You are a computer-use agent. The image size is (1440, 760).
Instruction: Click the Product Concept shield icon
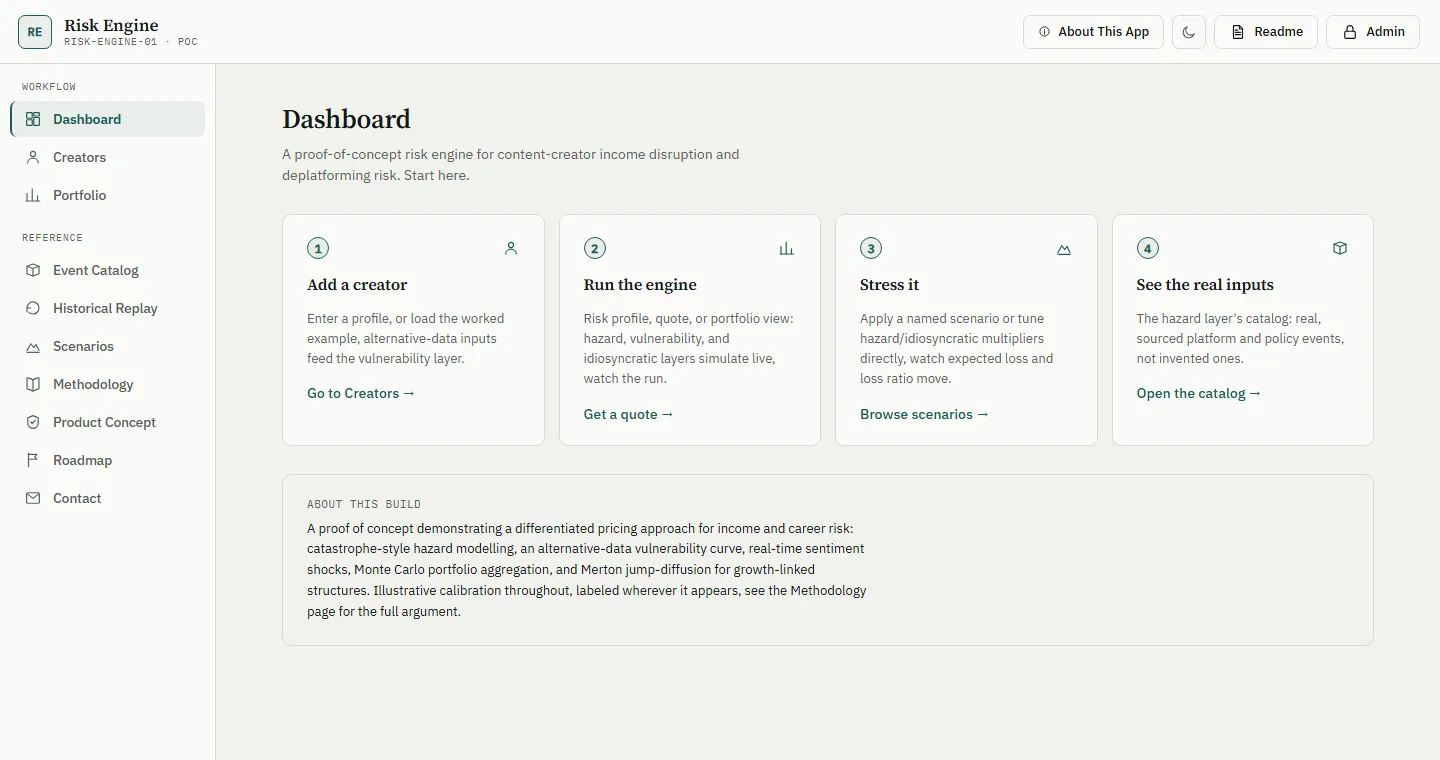coord(33,422)
